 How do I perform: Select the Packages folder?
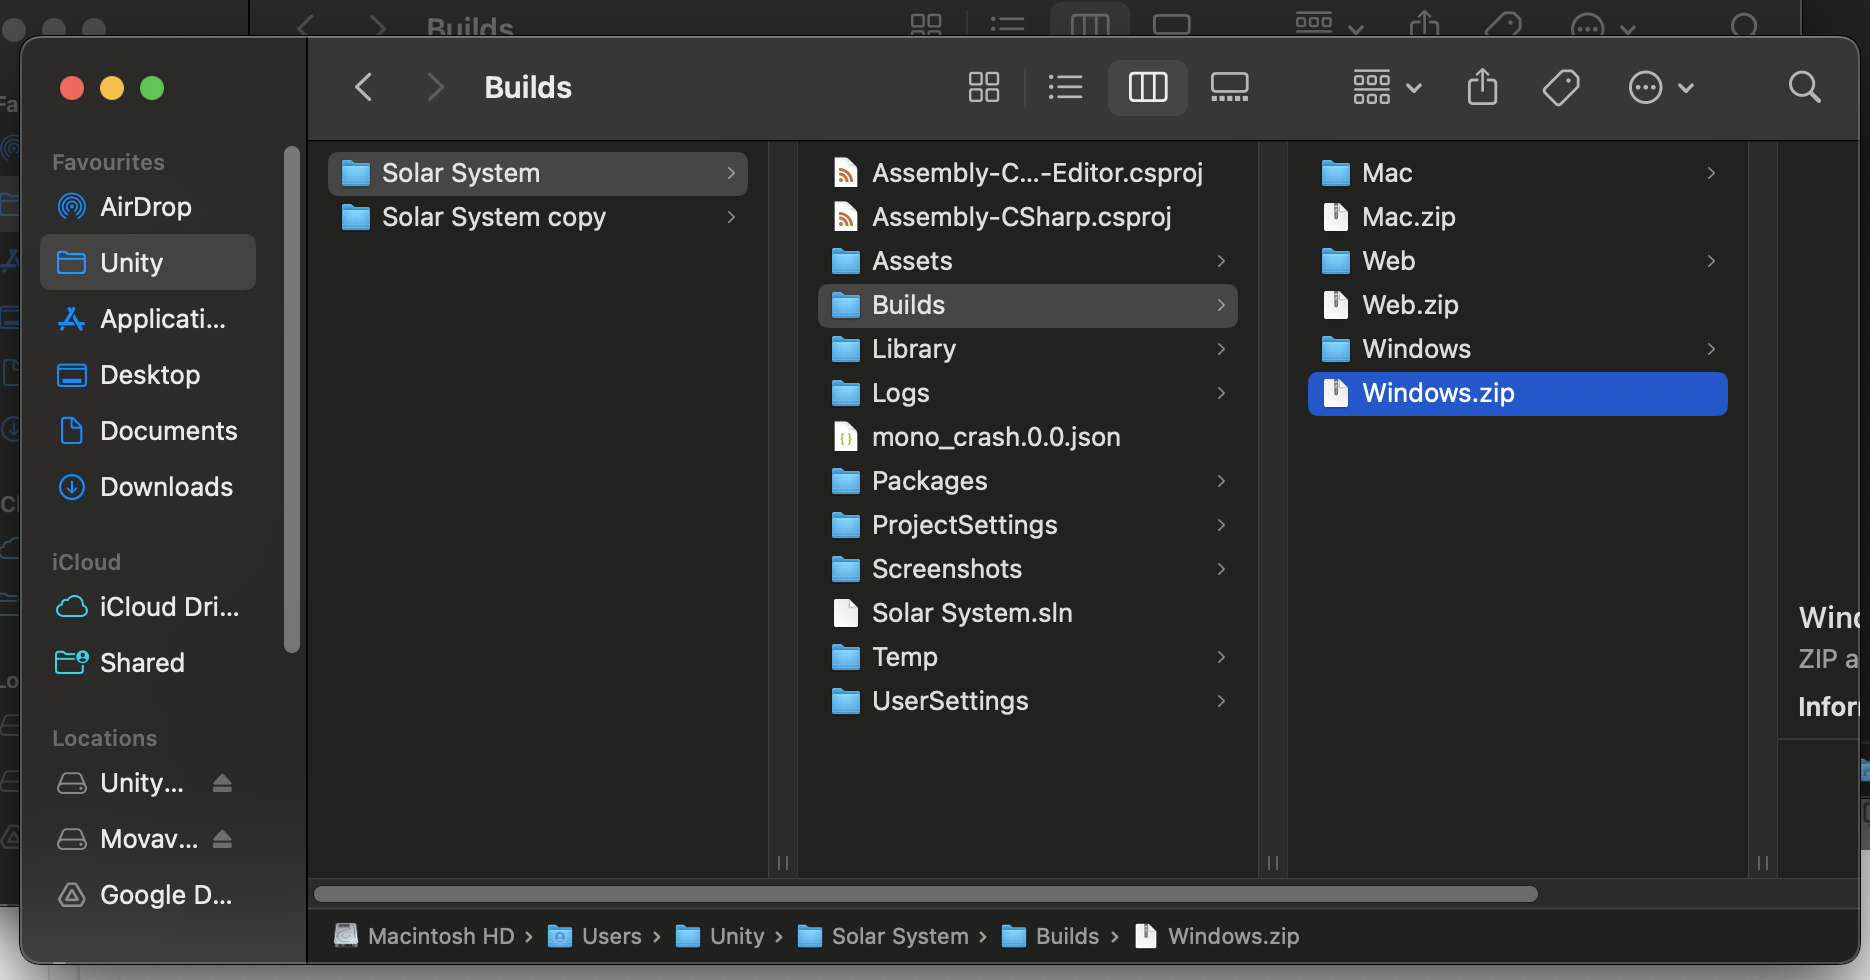click(x=1028, y=481)
